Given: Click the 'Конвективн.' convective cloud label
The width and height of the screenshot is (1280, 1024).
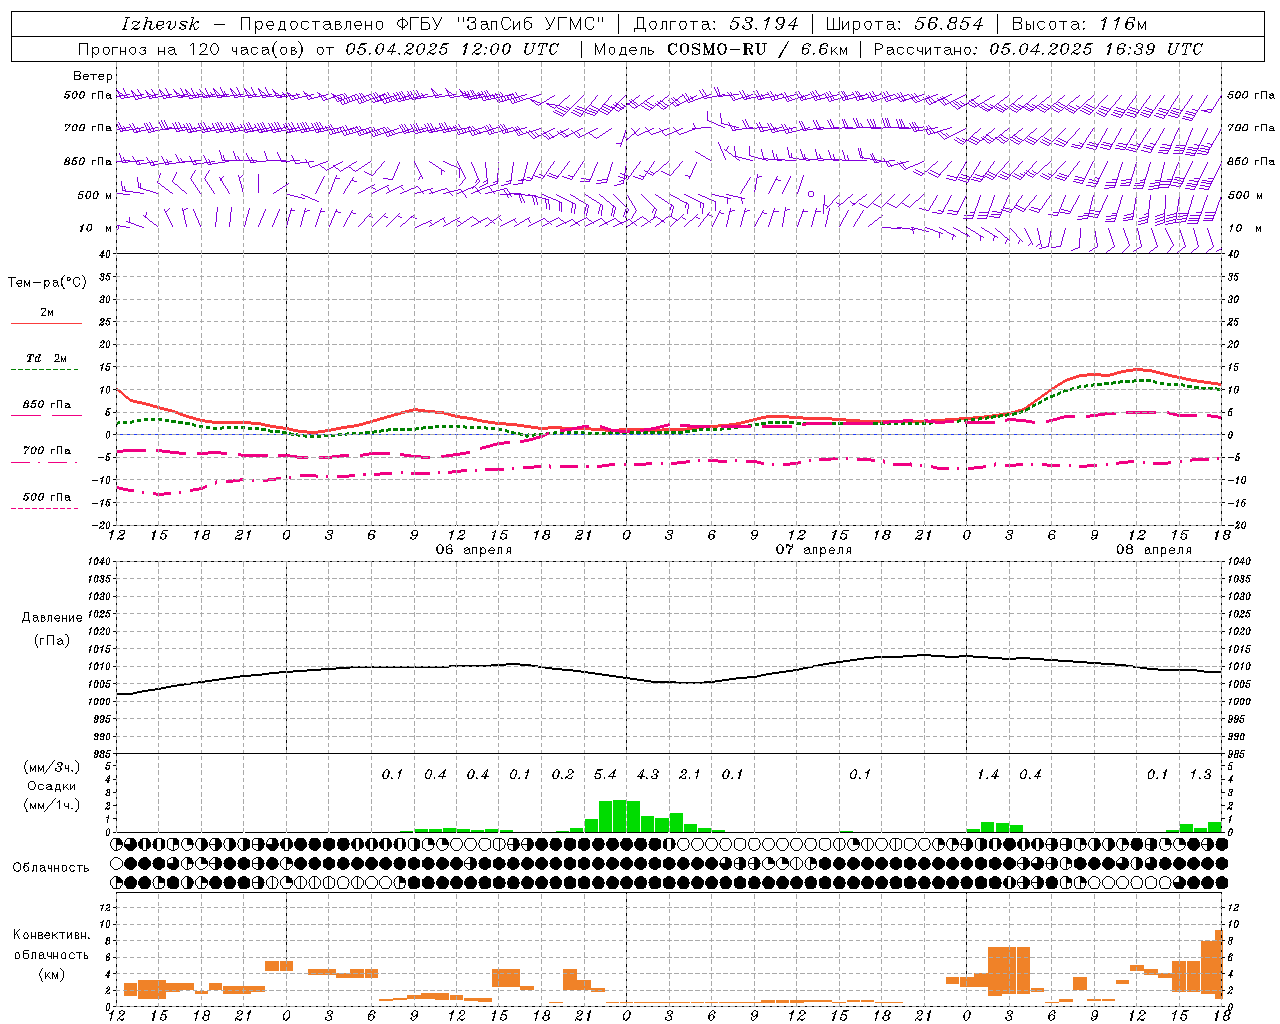Looking at the screenshot, I should [x=52, y=935].
